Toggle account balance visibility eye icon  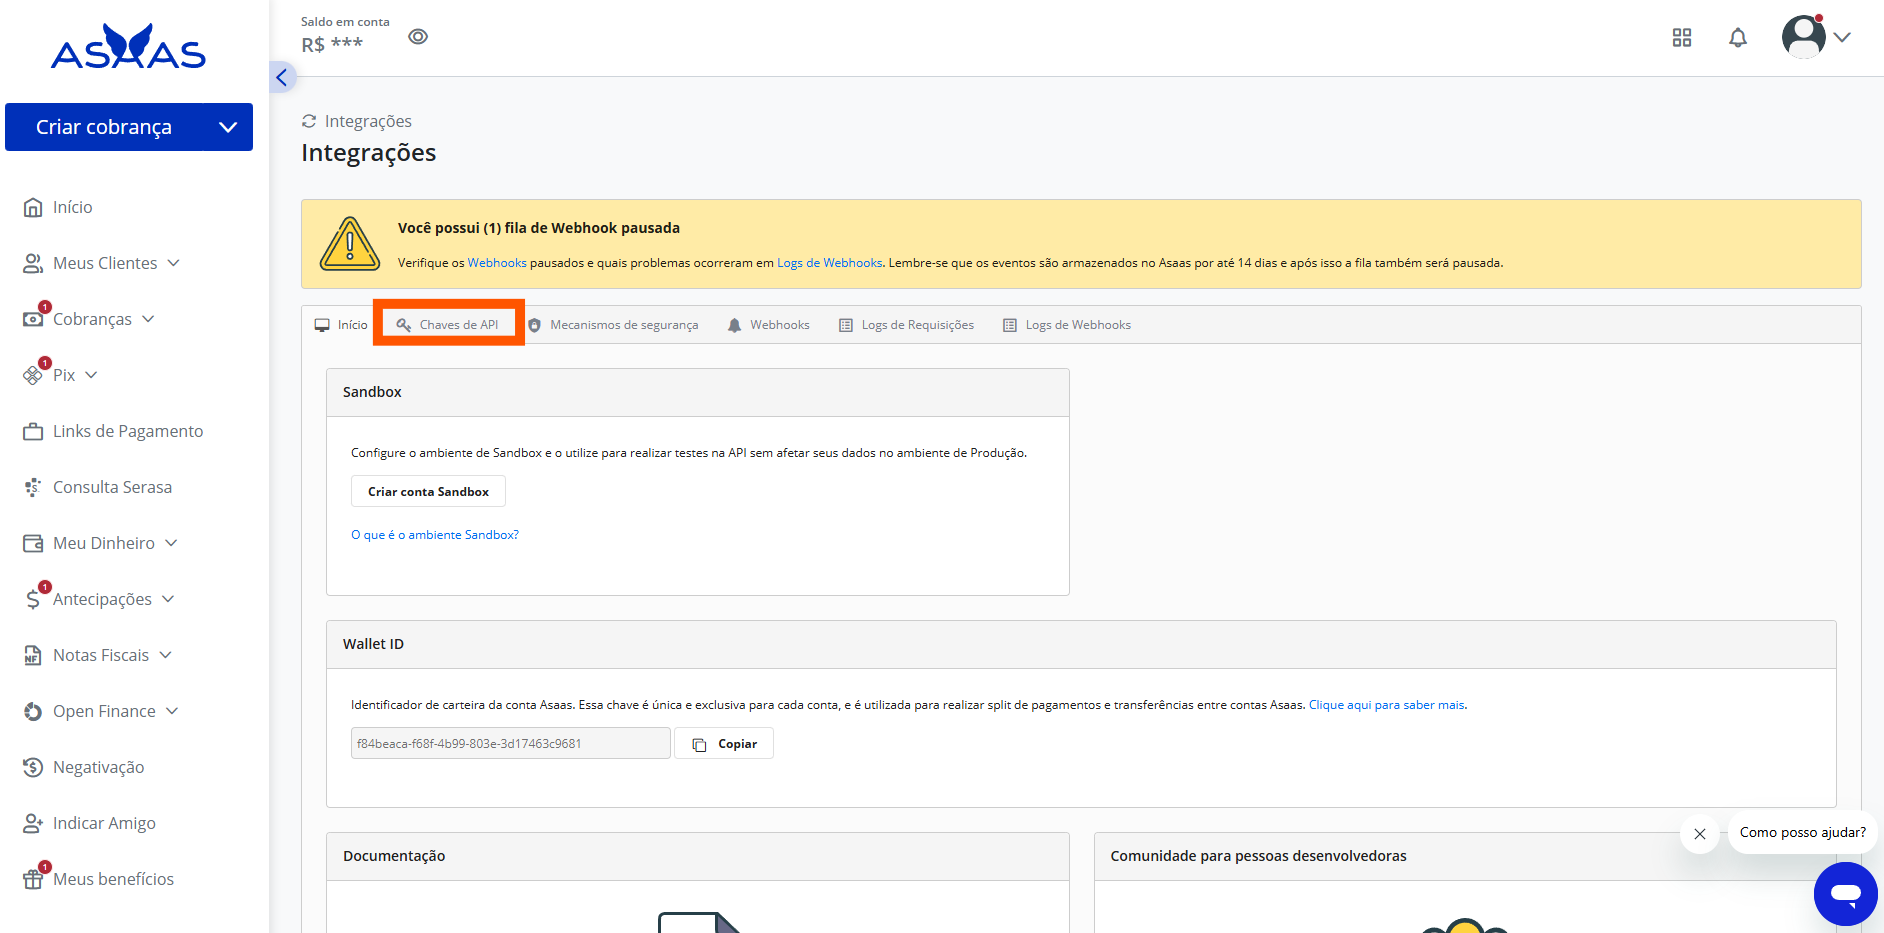point(418,37)
